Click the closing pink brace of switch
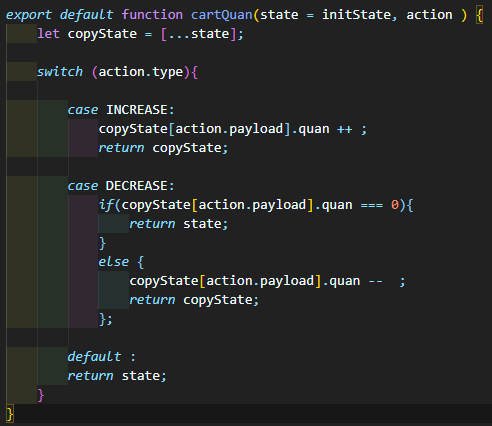This screenshot has height=426, width=492. coord(41,395)
